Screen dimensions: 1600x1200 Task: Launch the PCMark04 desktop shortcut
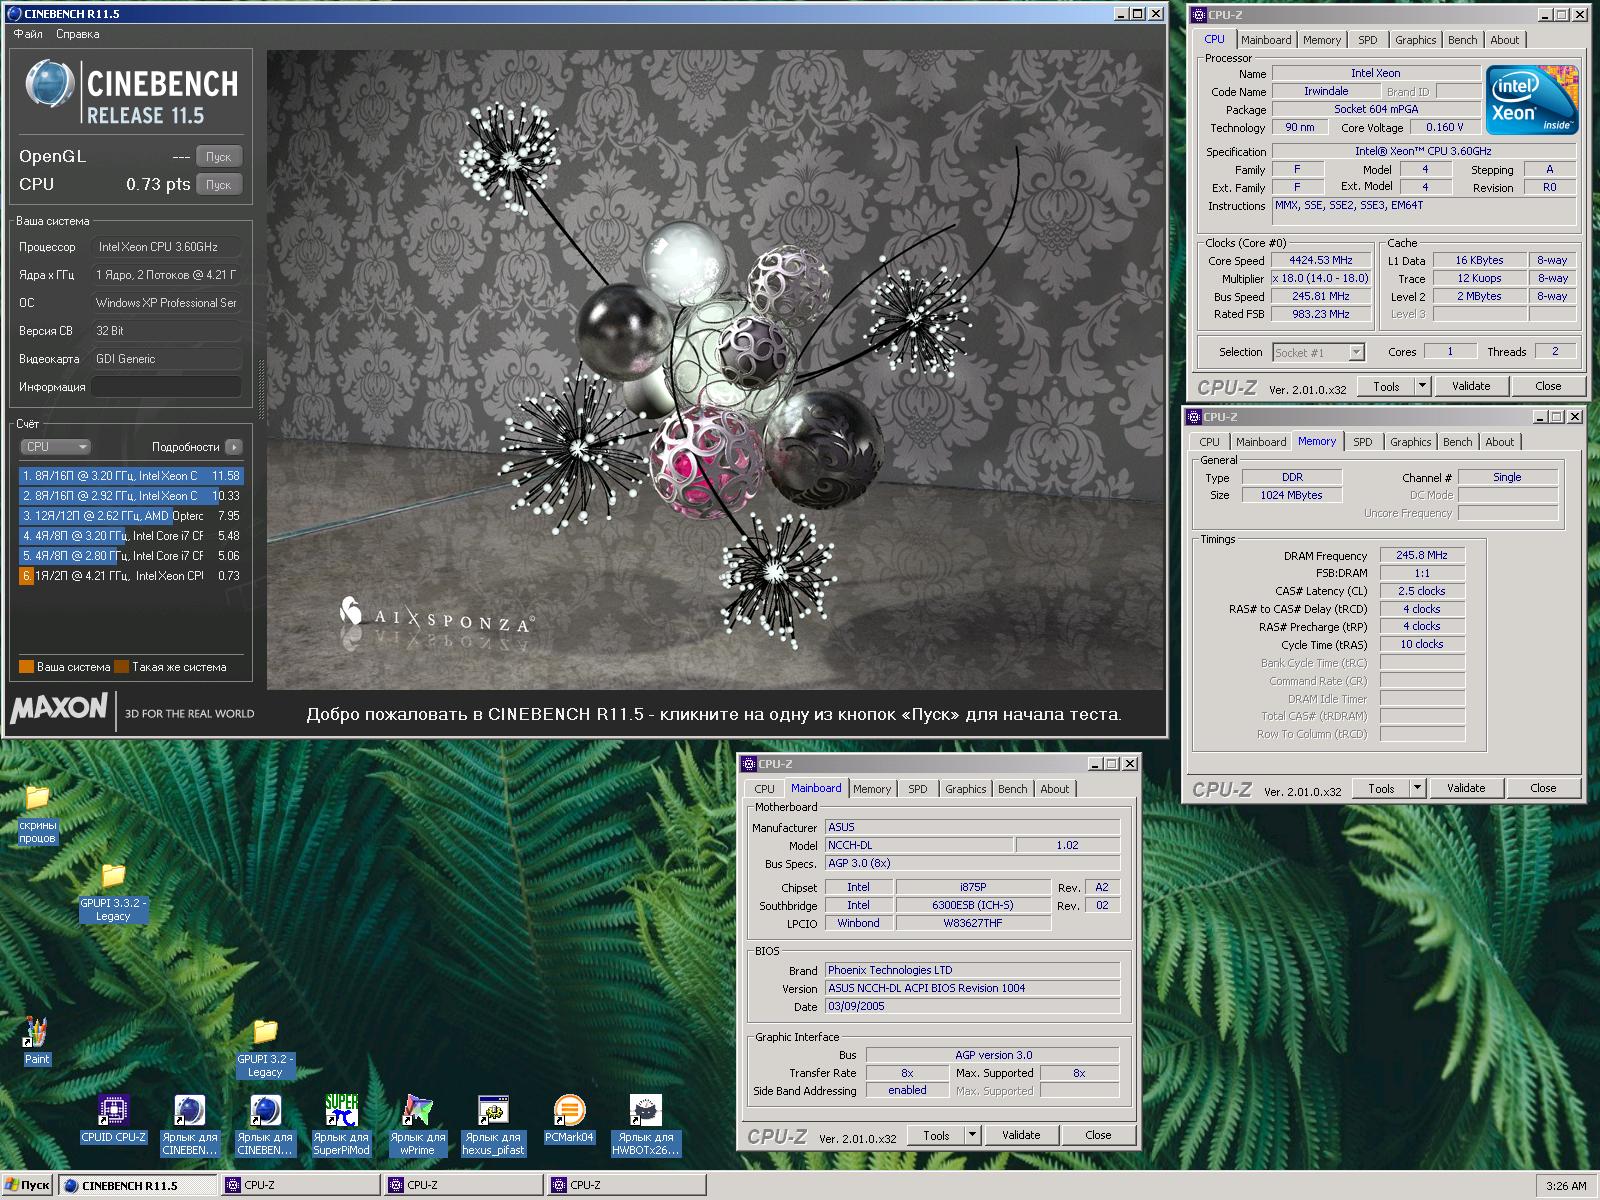pos(569,1119)
